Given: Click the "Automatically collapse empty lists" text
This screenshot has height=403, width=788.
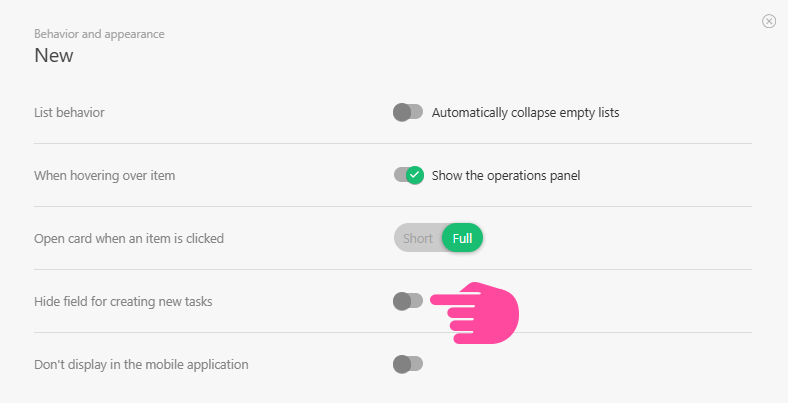Looking at the screenshot, I should click(x=525, y=112).
